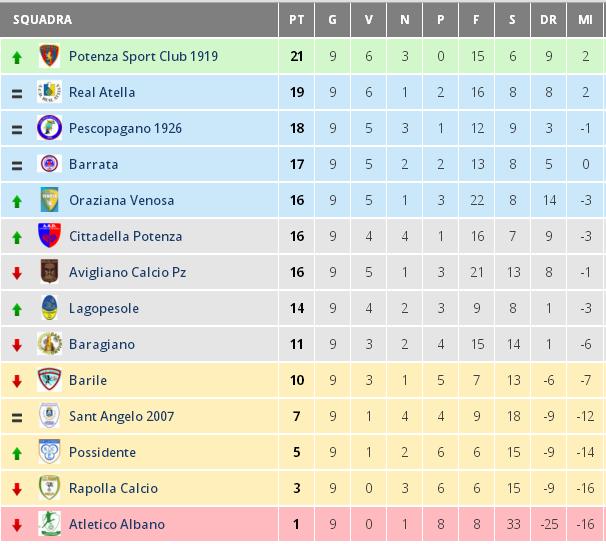Sort by the DR column header
The height and width of the screenshot is (544, 606).
[x=548, y=19]
